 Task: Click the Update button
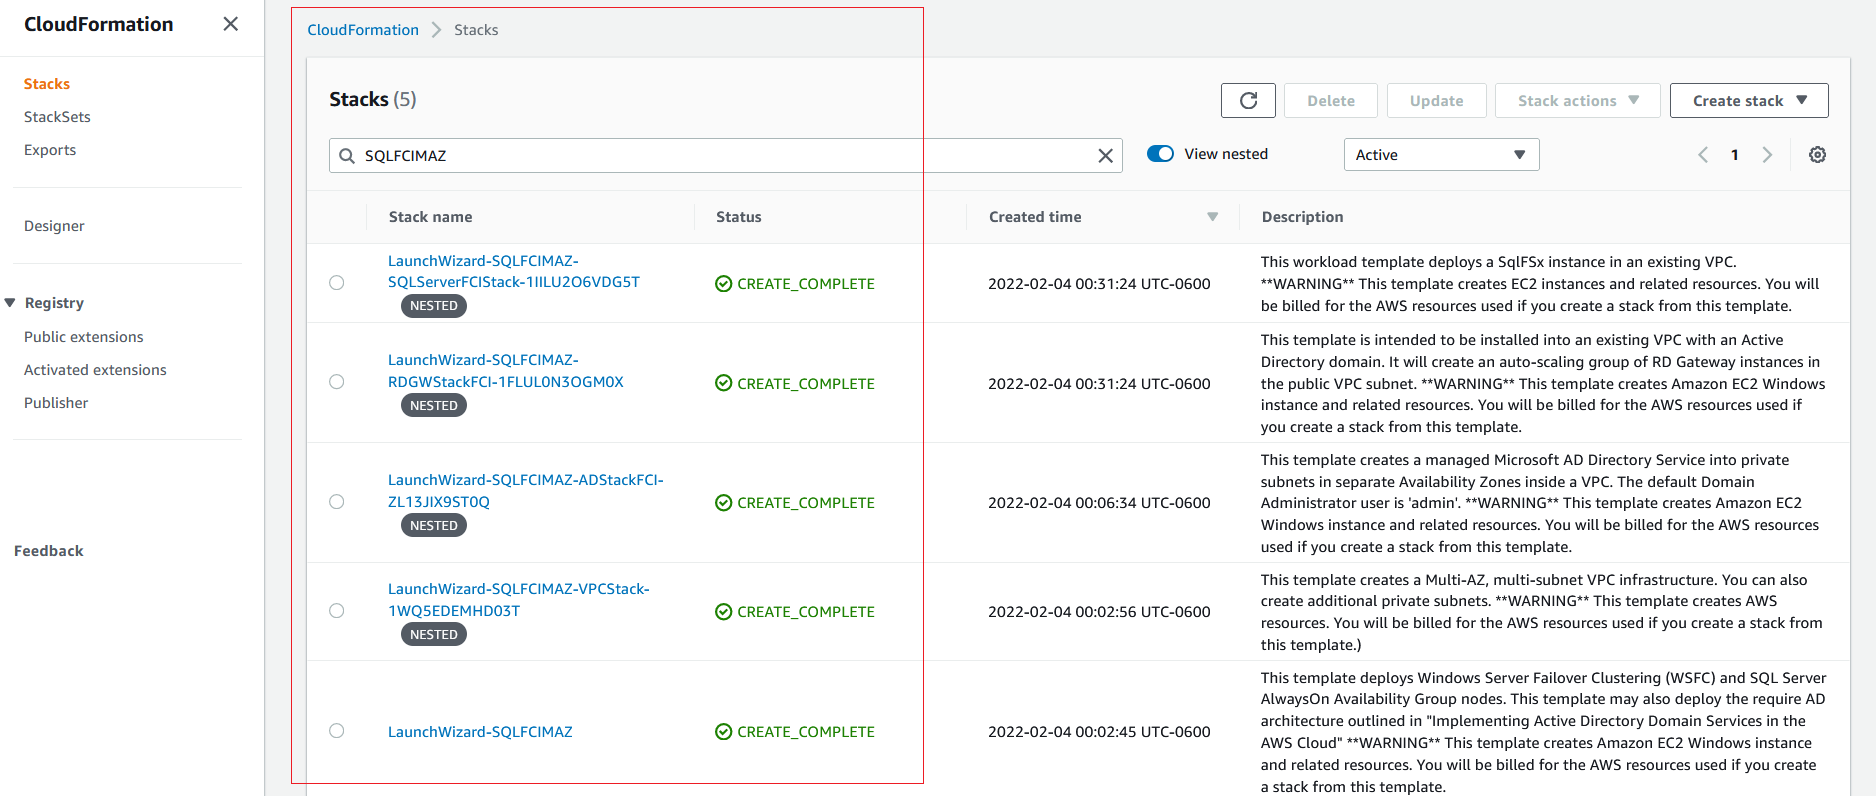1436,100
